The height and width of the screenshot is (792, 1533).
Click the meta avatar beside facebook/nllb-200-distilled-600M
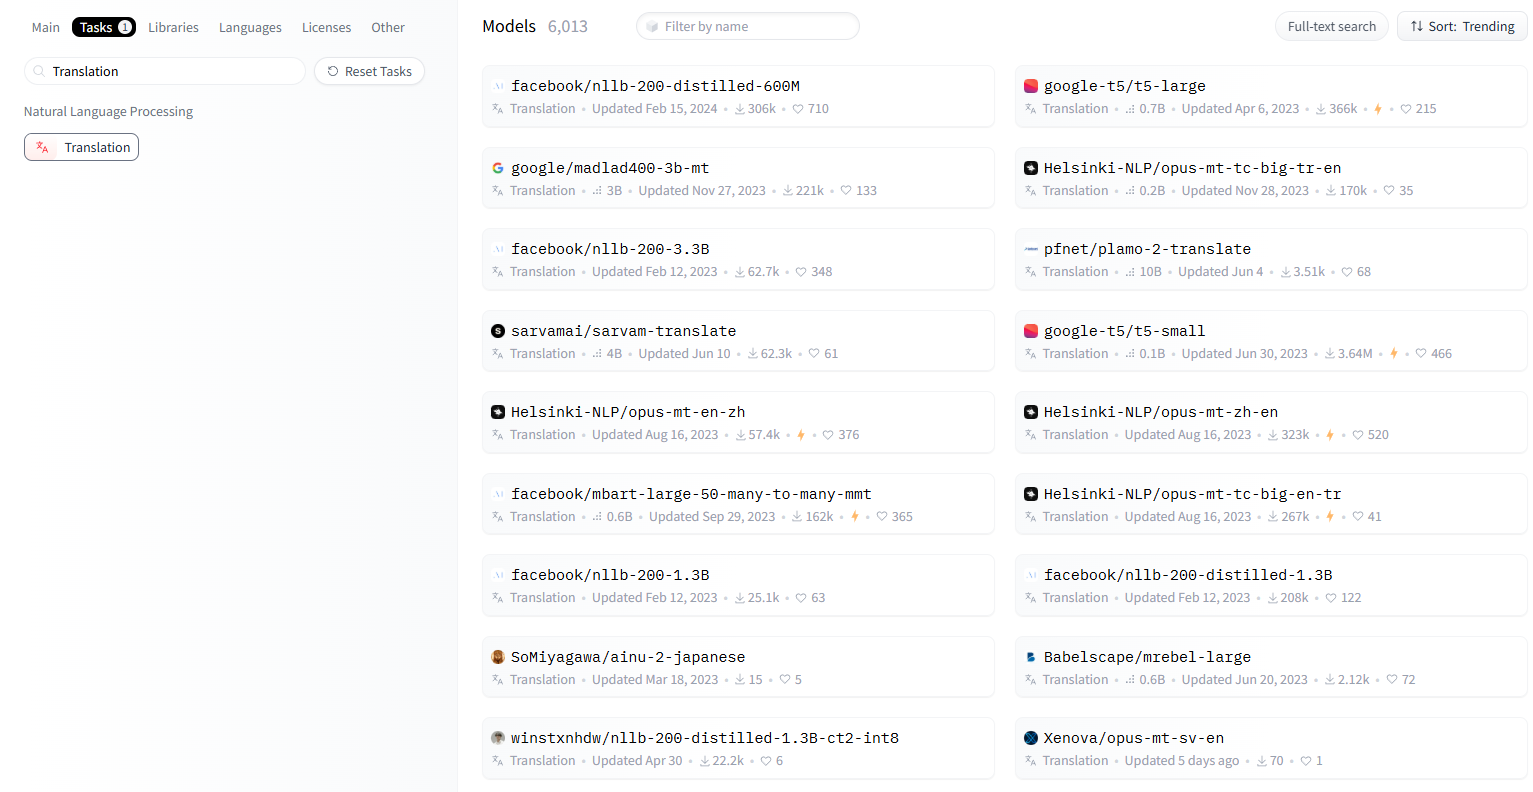498,86
